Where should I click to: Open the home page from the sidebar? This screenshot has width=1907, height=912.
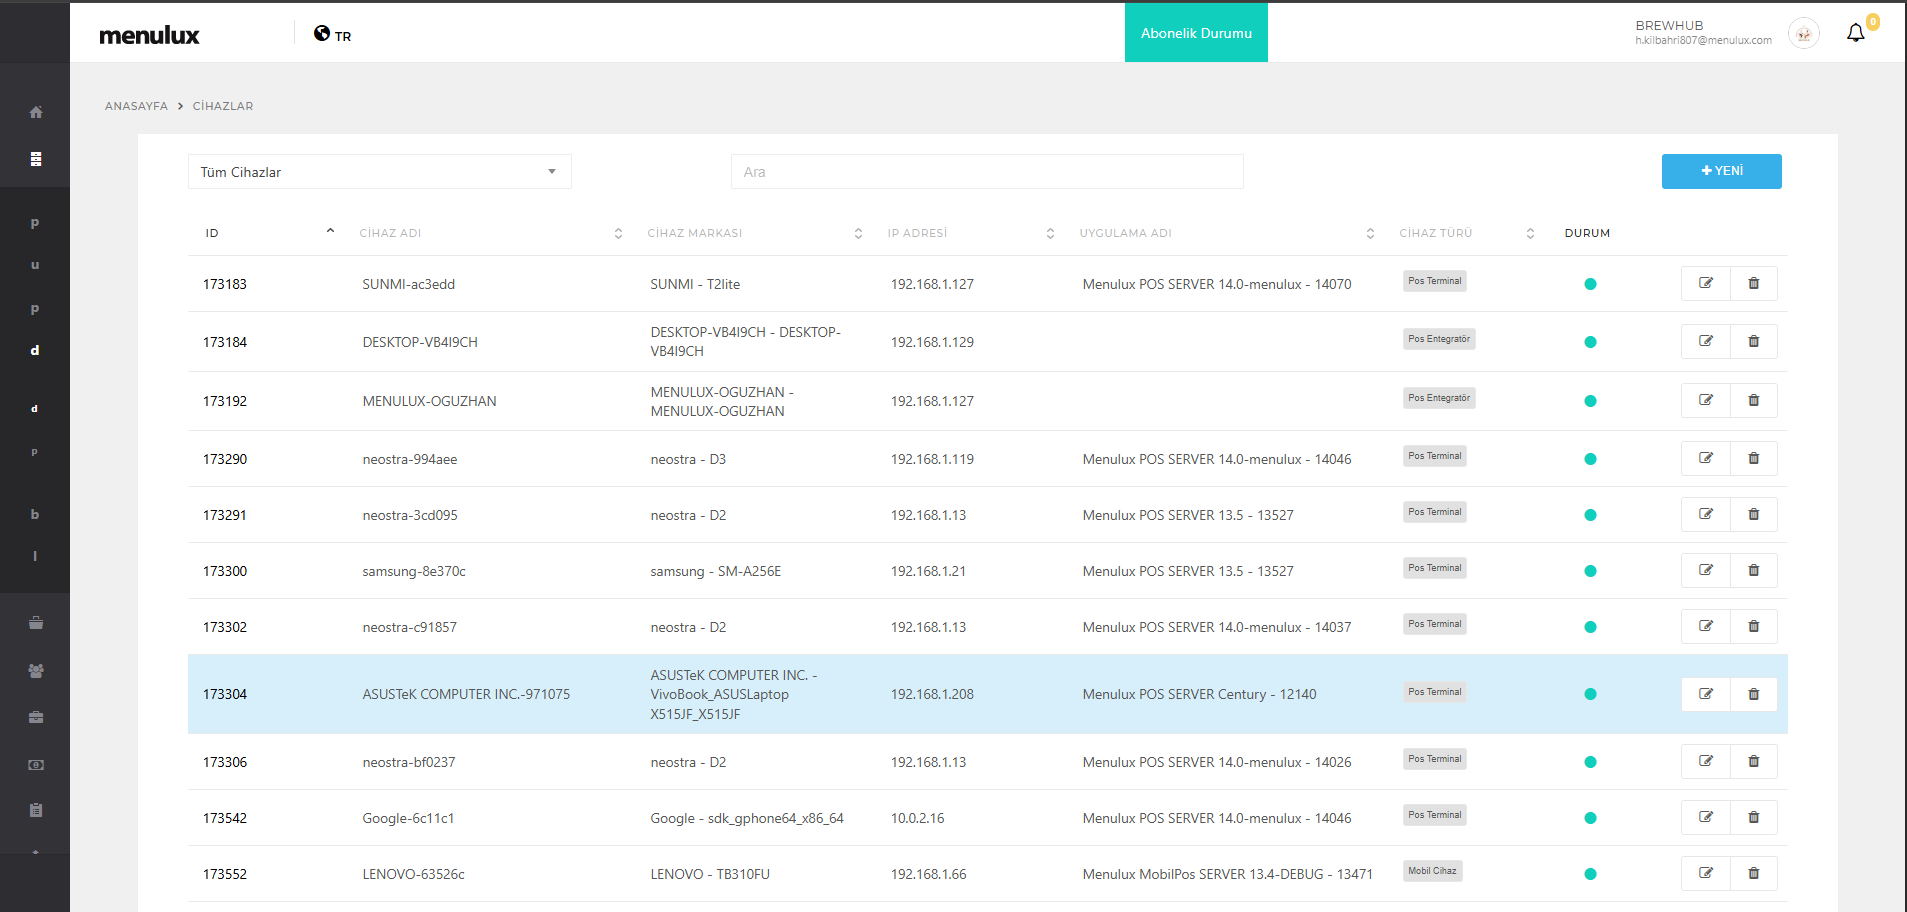point(36,112)
